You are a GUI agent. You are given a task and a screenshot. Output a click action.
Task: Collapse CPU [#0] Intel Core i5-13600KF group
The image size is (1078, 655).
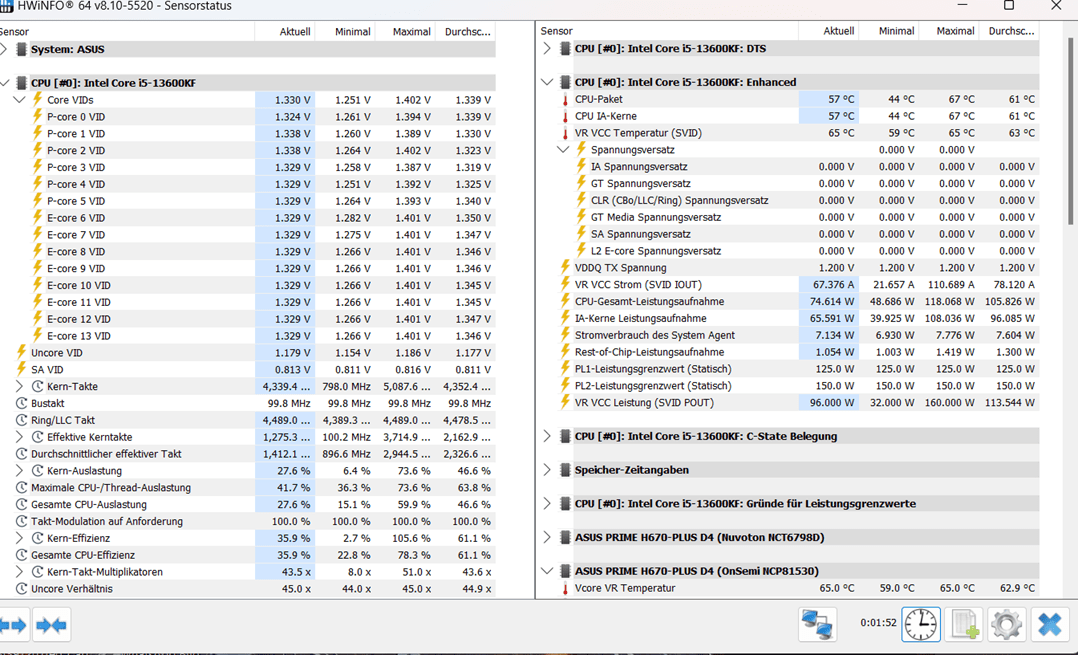(x=4, y=82)
